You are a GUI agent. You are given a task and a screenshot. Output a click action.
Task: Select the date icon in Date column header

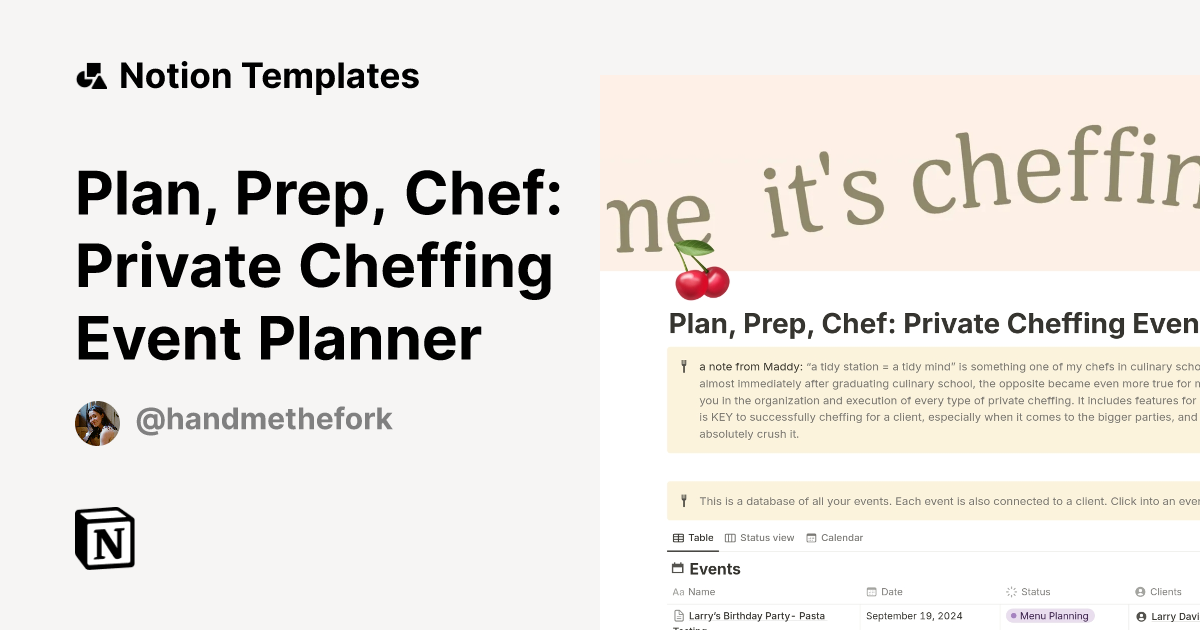(874, 591)
